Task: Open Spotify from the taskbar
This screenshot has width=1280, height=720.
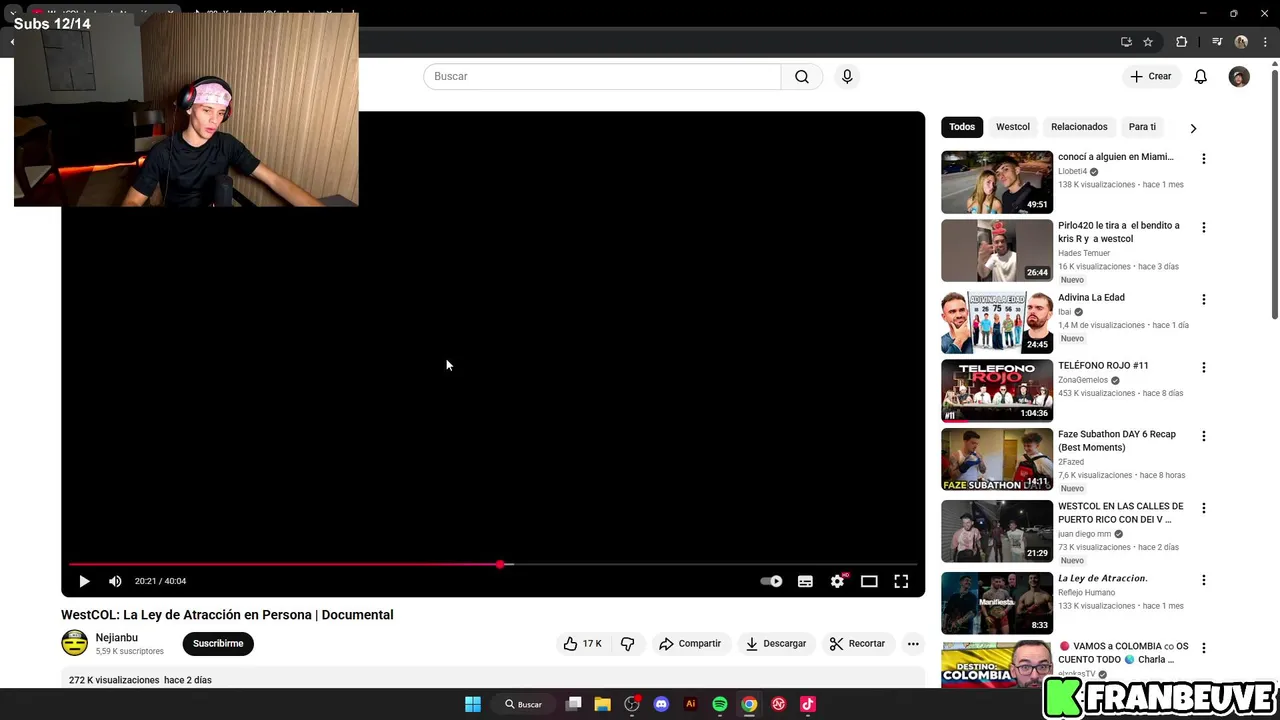Action: pyautogui.click(x=720, y=704)
